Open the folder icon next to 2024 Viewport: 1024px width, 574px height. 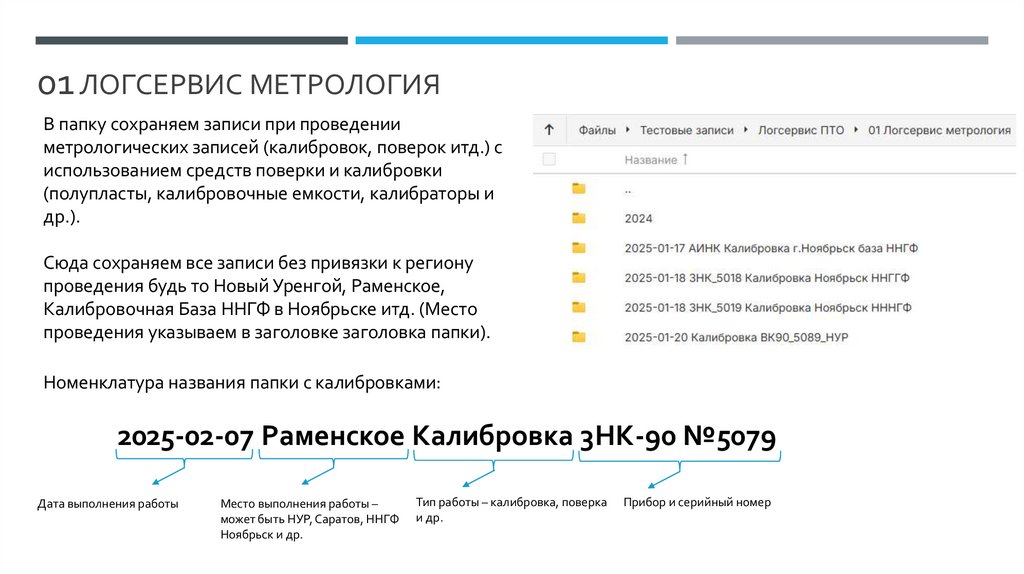(x=579, y=218)
